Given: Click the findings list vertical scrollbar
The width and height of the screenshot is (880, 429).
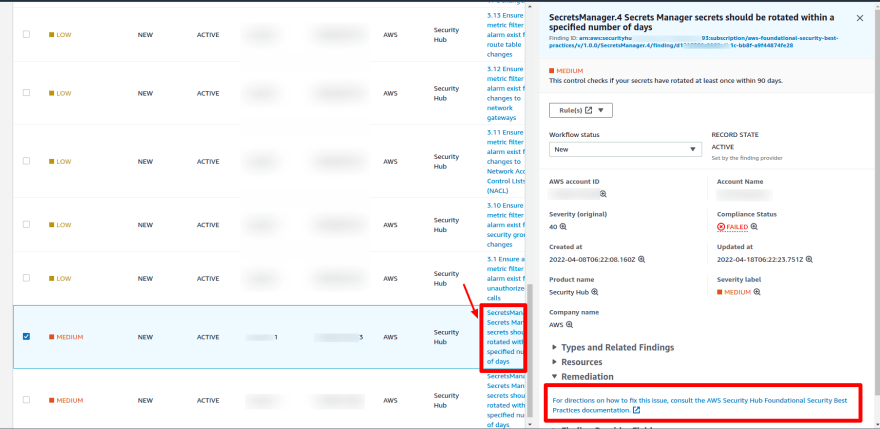Looking at the screenshot, I should coord(530,348).
